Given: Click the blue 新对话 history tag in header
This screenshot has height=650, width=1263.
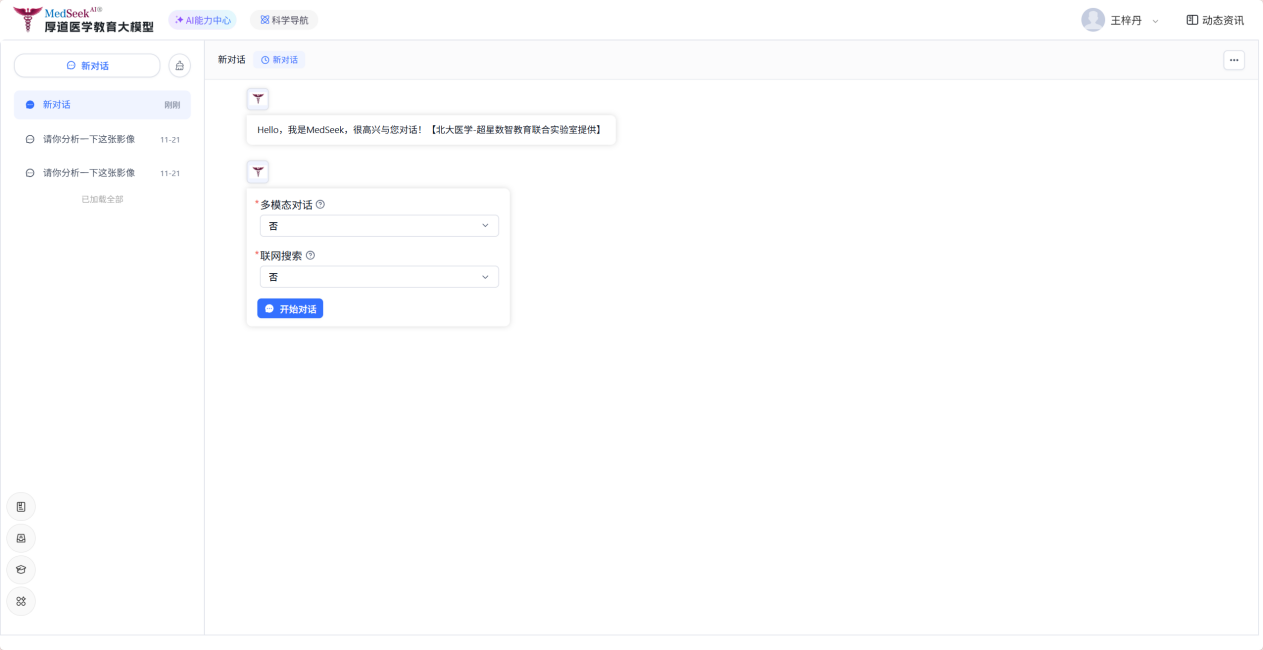Looking at the screenshot, I should [x=279, y=60].
